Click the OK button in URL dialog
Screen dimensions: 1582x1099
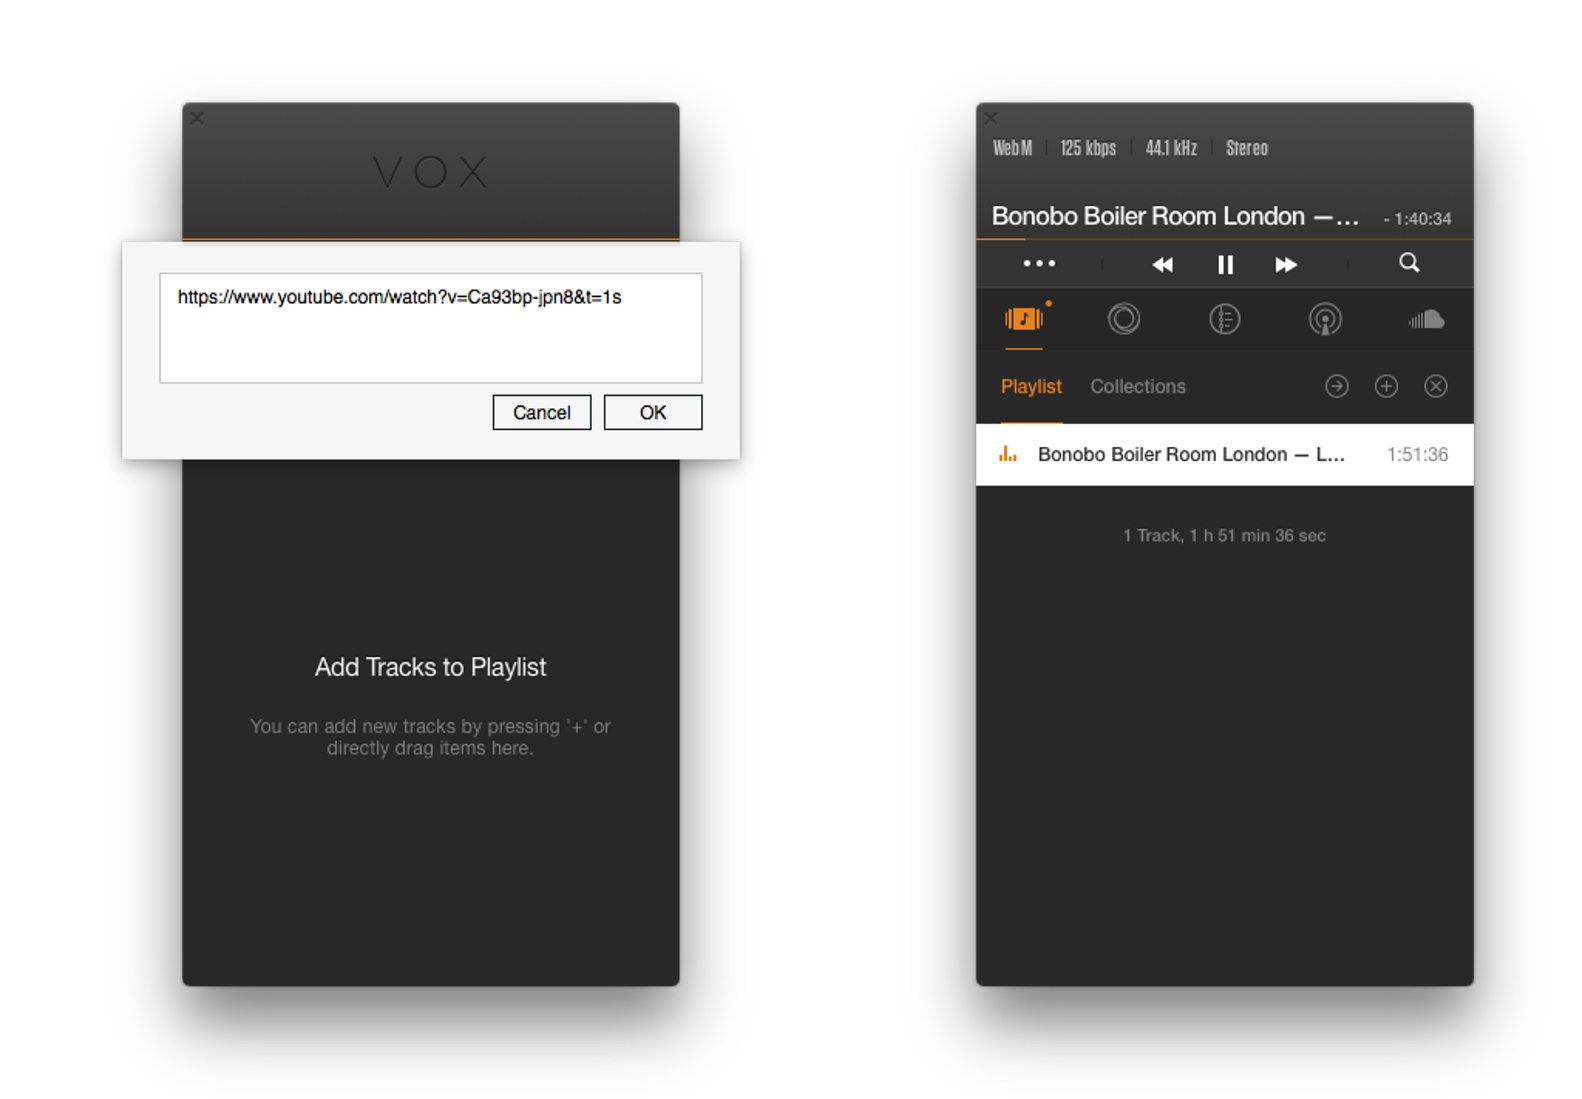click(x=652, y=412)
